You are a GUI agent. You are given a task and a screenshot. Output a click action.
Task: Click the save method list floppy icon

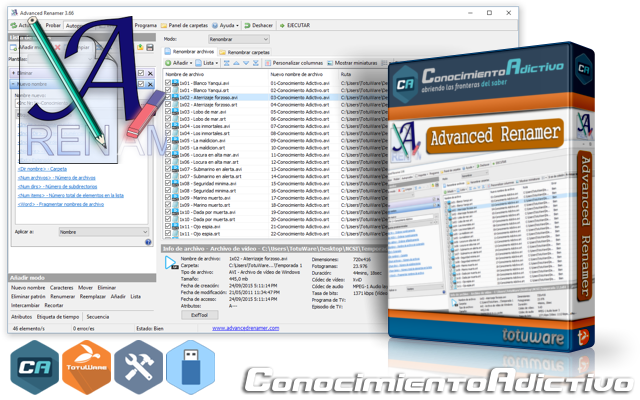coord(150,47)
